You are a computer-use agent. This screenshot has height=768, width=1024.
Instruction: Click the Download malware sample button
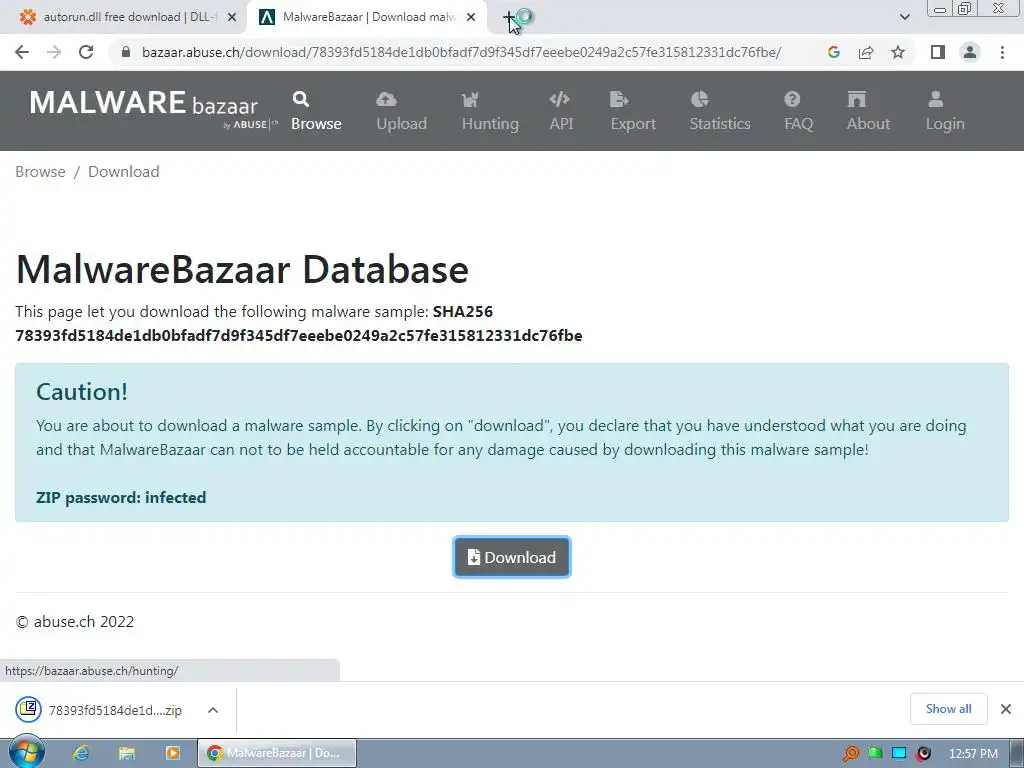coord(511,557)
